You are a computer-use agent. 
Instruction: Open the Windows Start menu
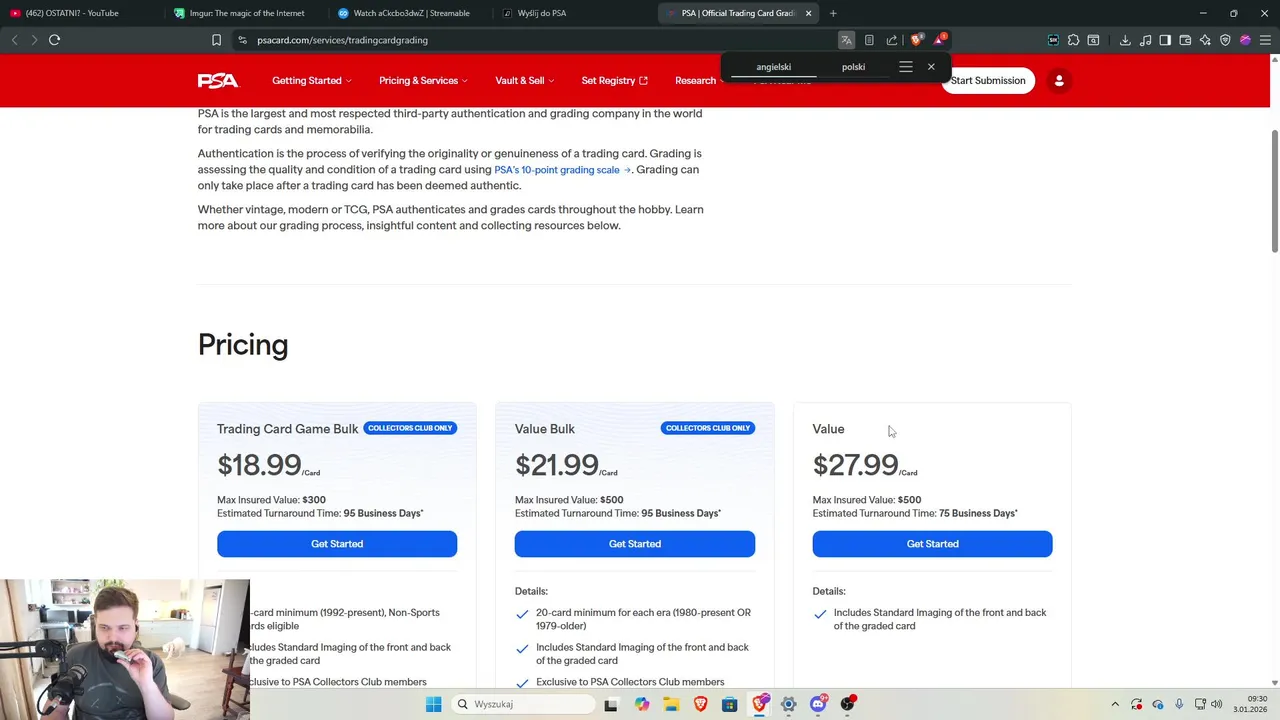(433, 704)
